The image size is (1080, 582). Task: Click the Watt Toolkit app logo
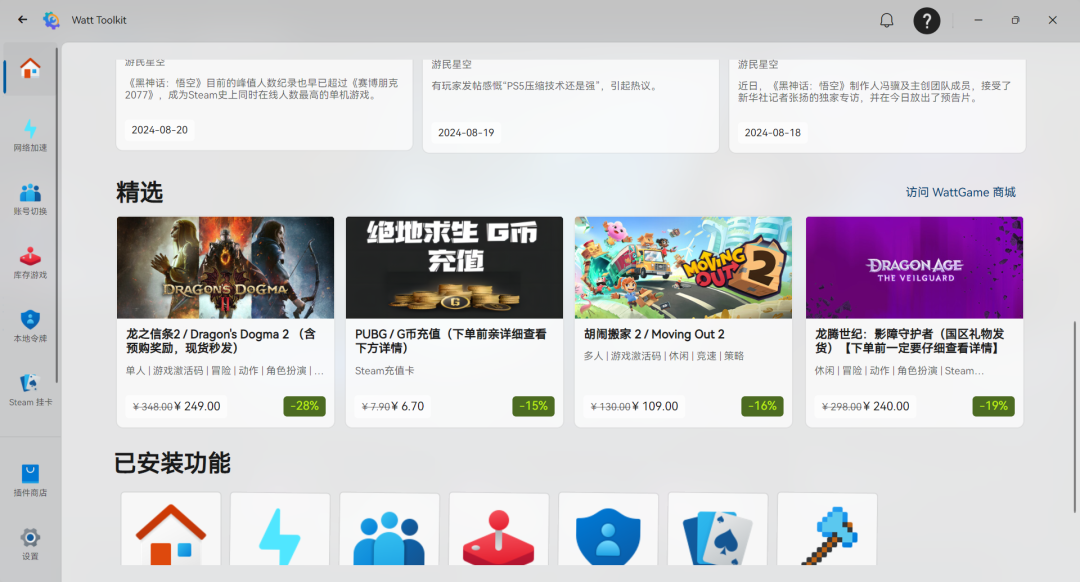click(x=52, y=20)
